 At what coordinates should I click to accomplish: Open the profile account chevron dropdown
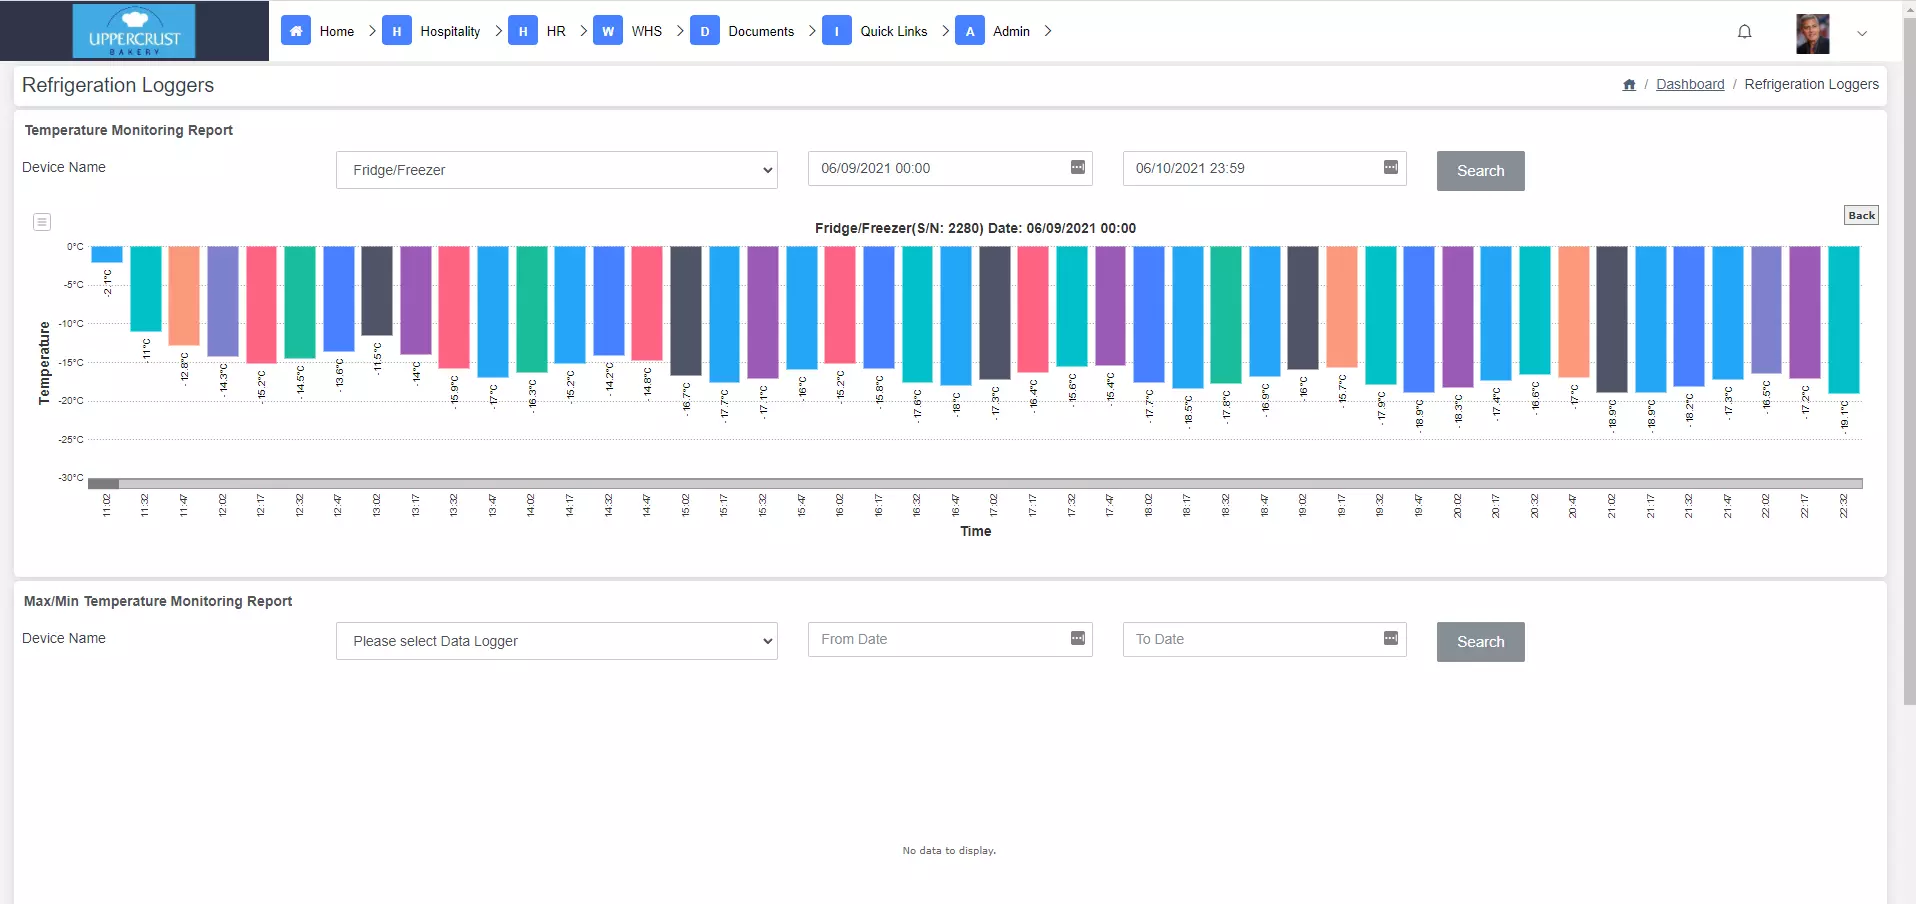[1863, 33]
